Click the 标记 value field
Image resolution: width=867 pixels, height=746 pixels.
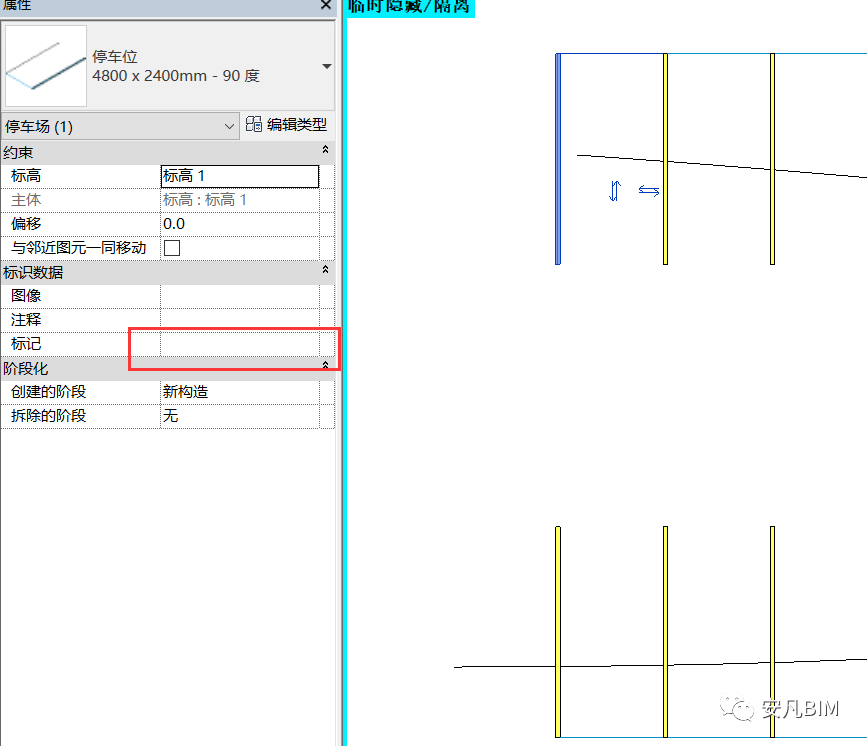point(239,344)
